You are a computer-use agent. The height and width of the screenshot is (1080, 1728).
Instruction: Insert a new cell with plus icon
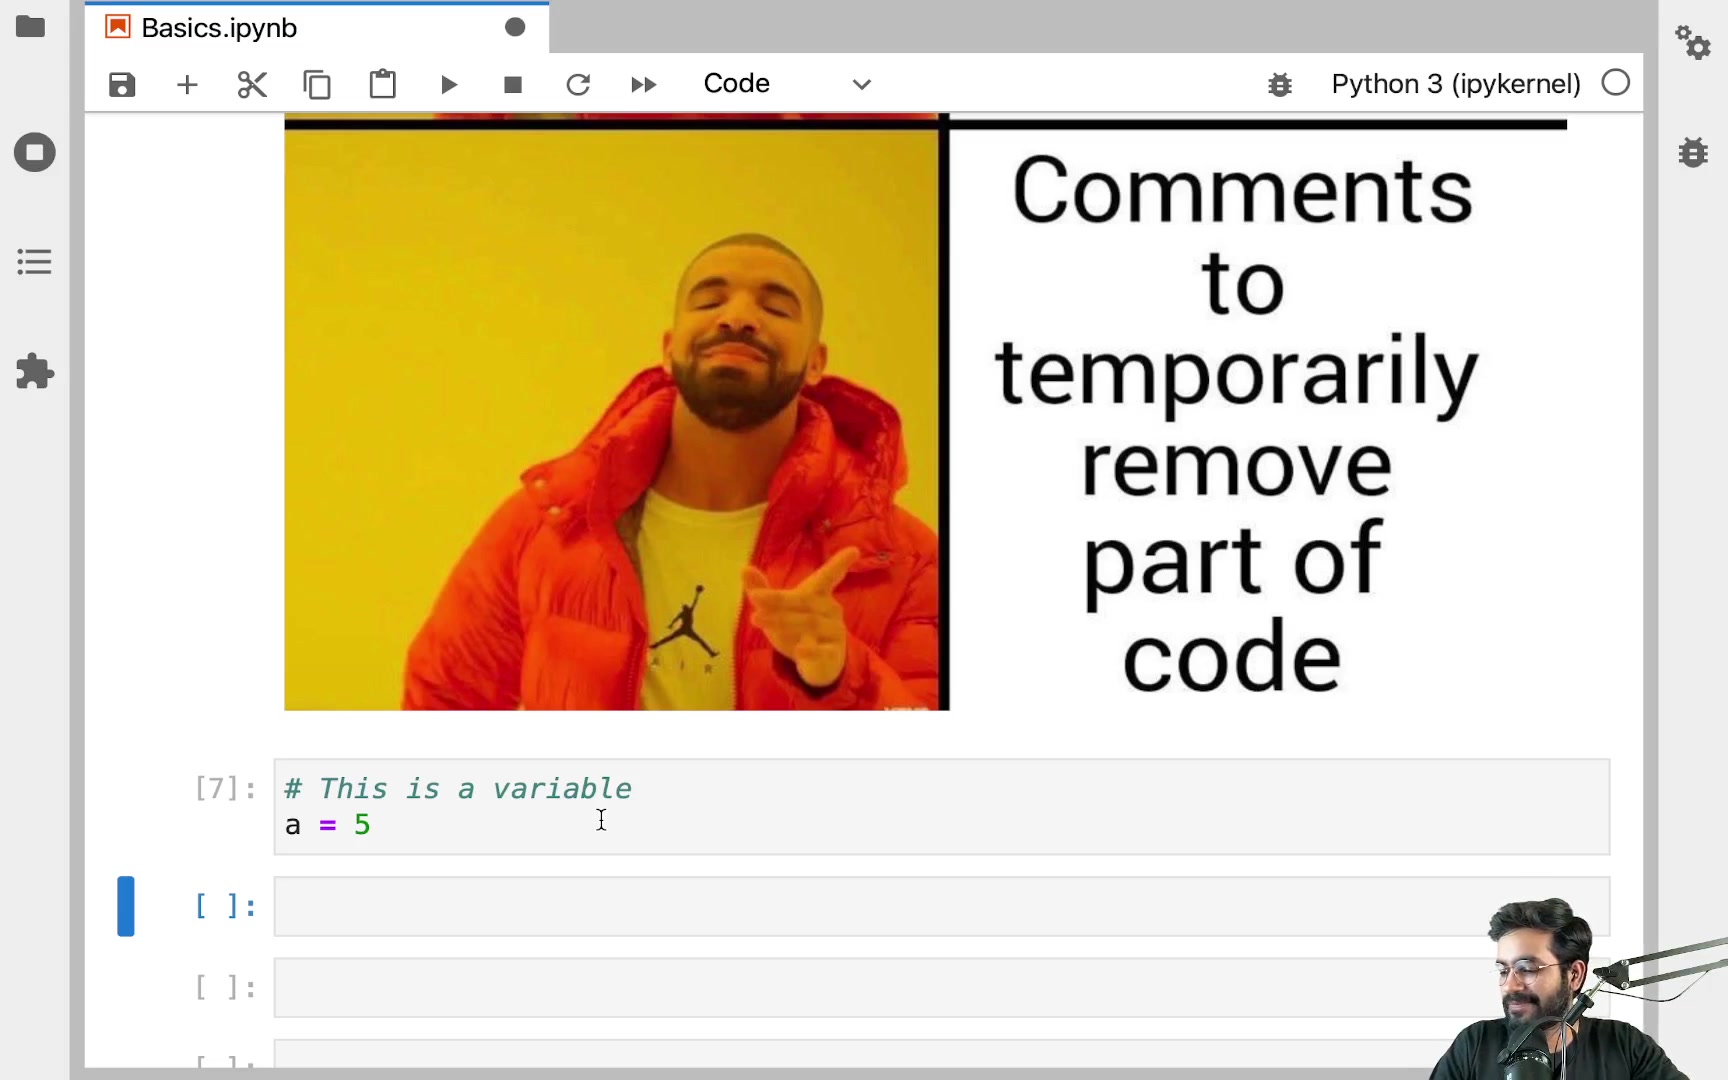pyautogui.click(x=187, y=85)
